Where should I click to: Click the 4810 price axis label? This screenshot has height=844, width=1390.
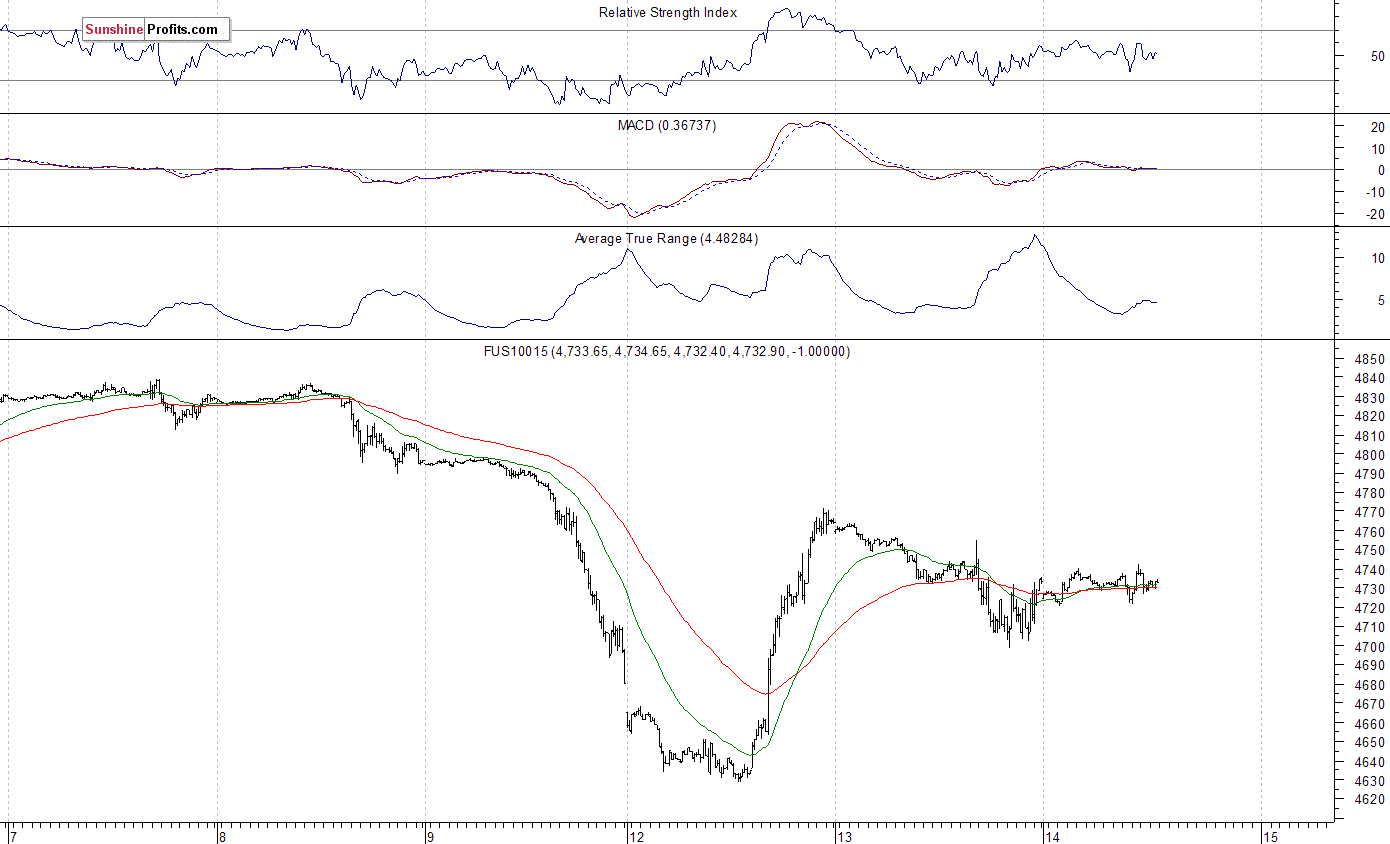coord(1370,437)
